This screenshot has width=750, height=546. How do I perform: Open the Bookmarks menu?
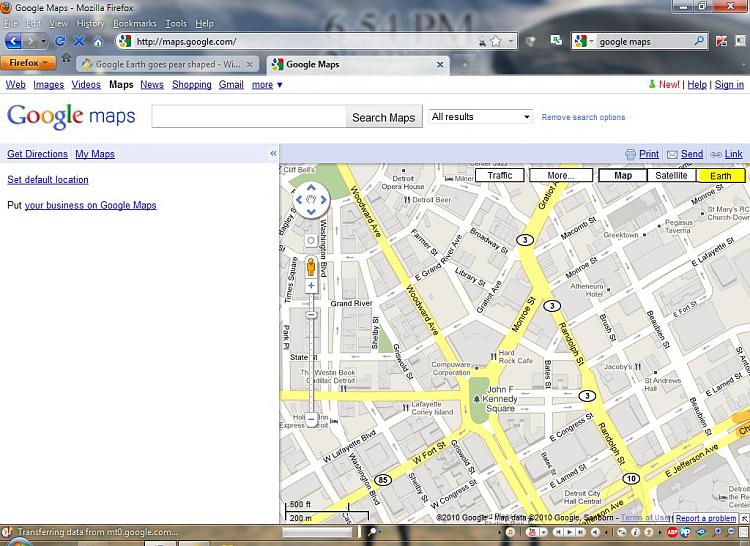point(134,23)
